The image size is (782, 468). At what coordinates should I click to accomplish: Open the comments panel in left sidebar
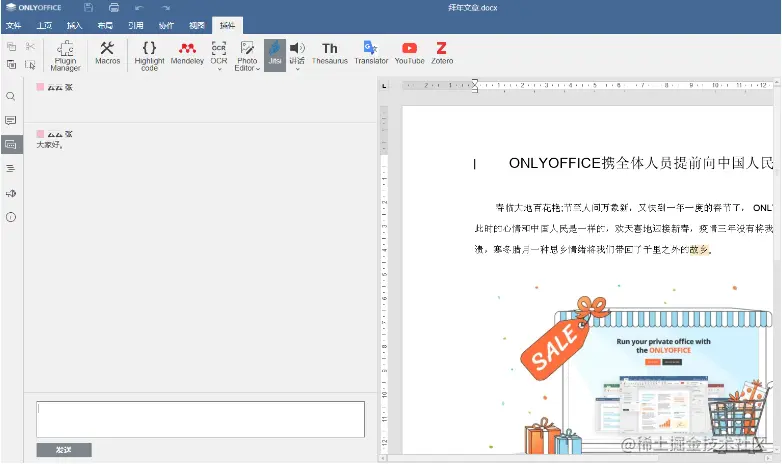(10, 120)
